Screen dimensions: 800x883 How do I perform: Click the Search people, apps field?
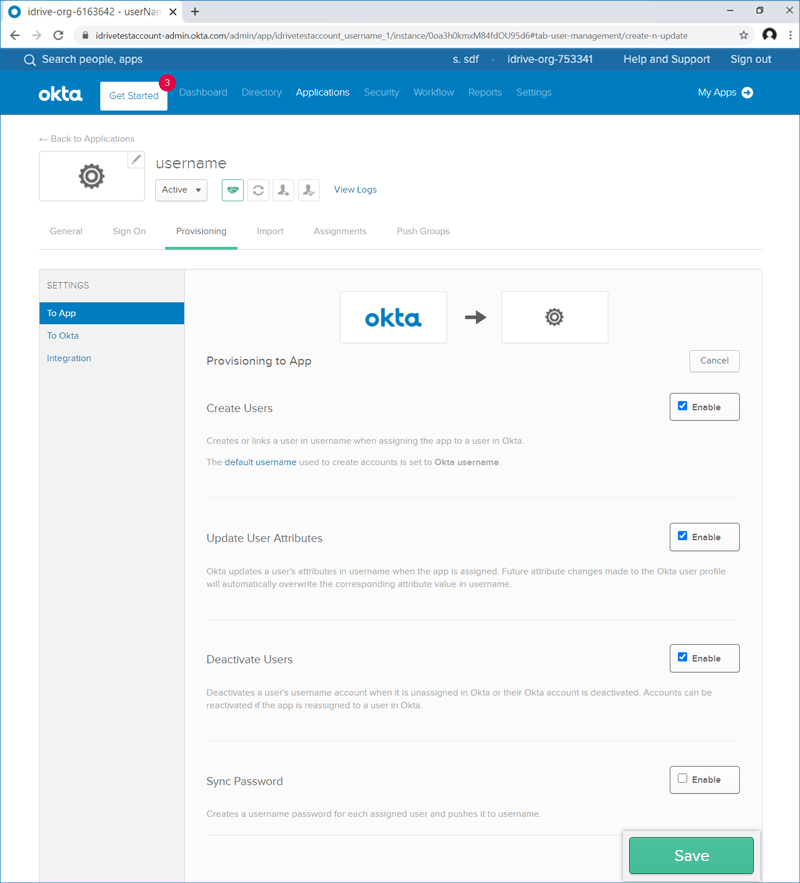point(92,59)
